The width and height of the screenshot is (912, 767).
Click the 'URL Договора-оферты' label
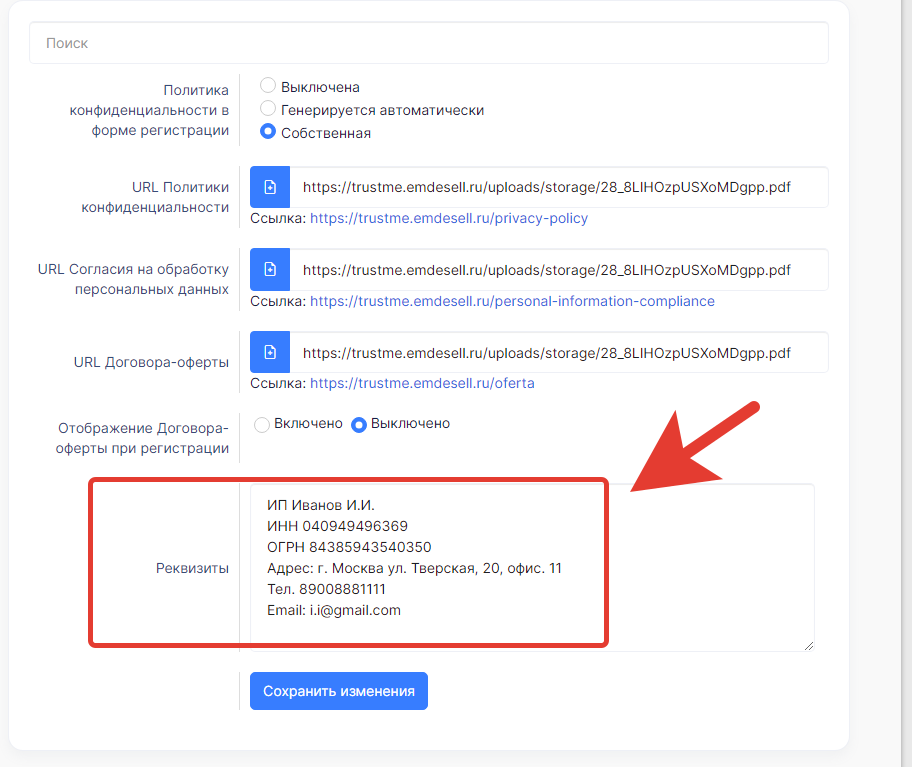pyautogui.click(x=151, y=362)
